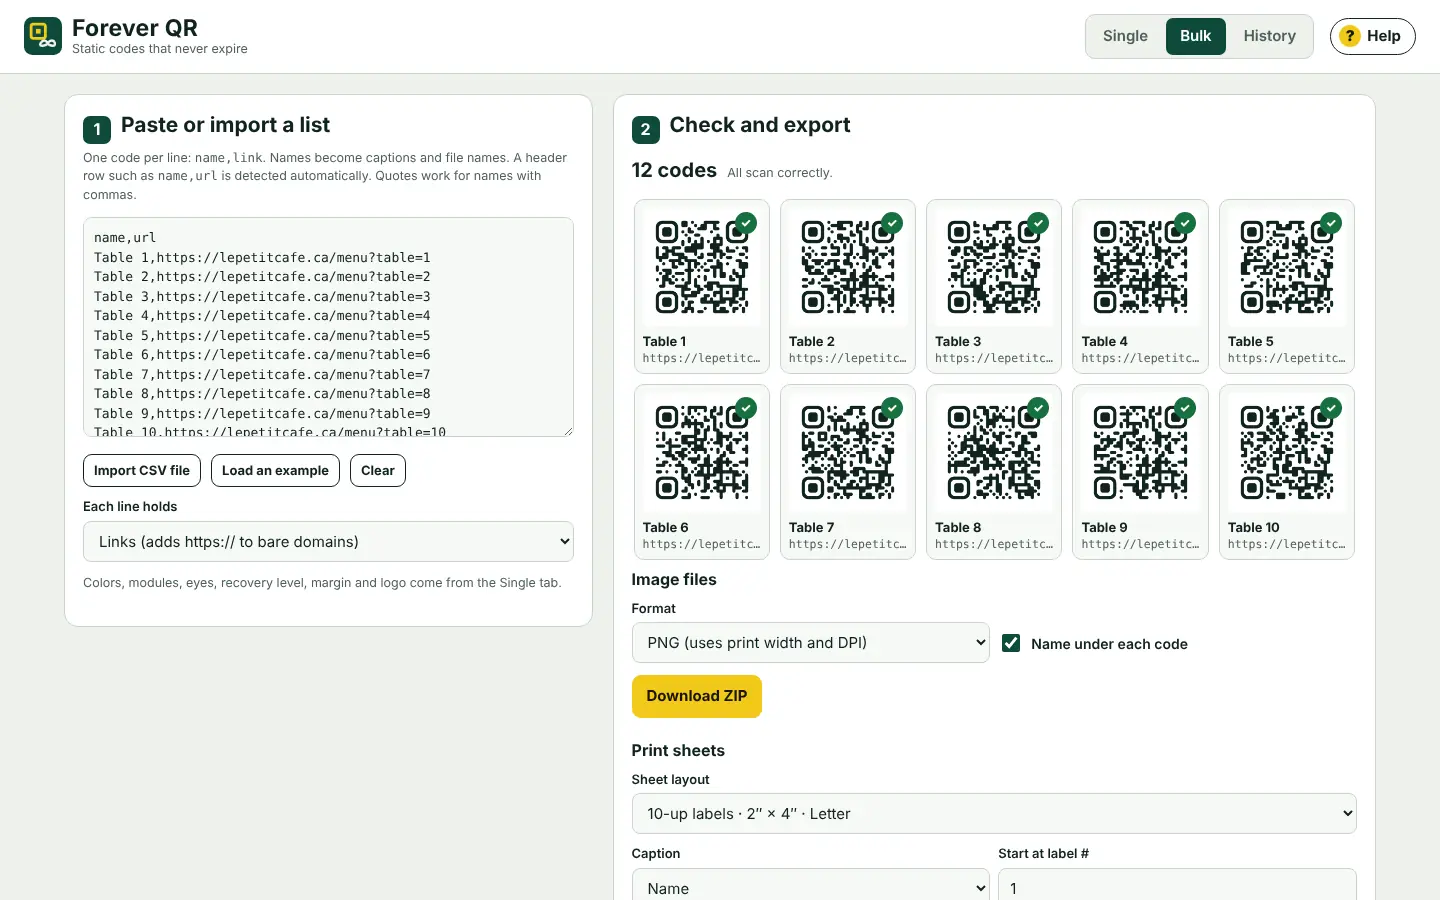
Task: Click the 'Print sheets' heading
Action: click(678, 751)
